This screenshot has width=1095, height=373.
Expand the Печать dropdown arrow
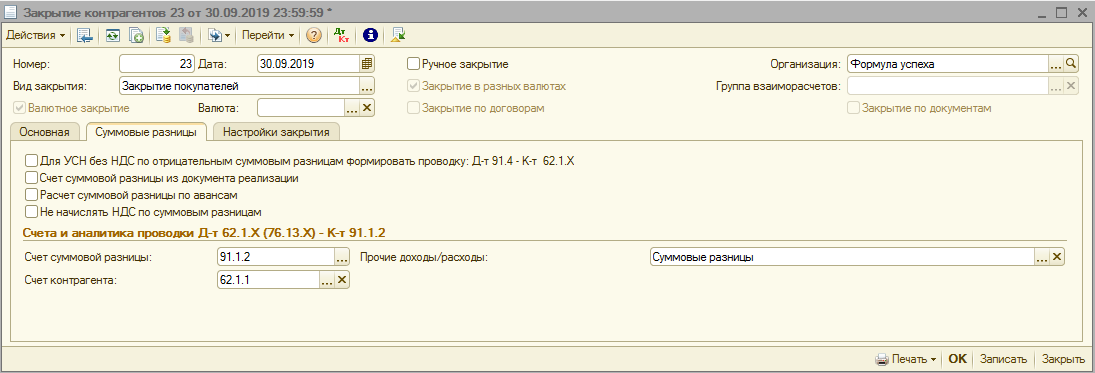[933, 360]
